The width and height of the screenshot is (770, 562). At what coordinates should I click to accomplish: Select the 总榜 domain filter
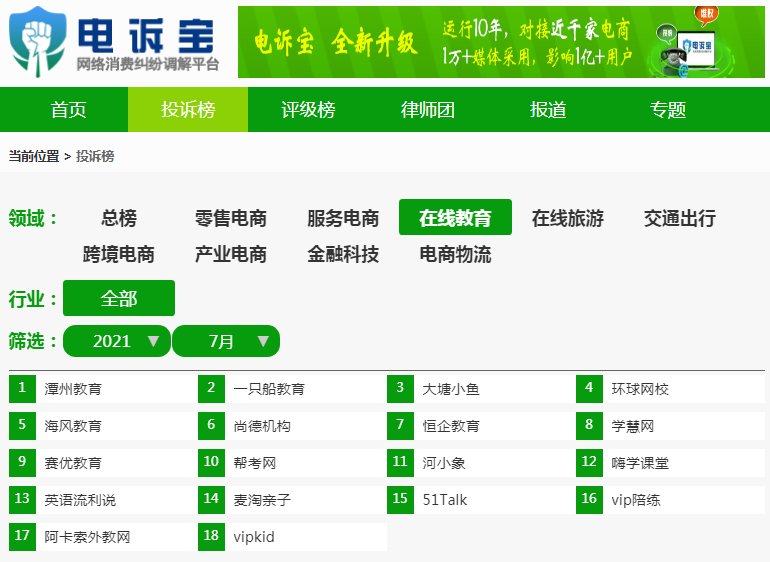119,218
